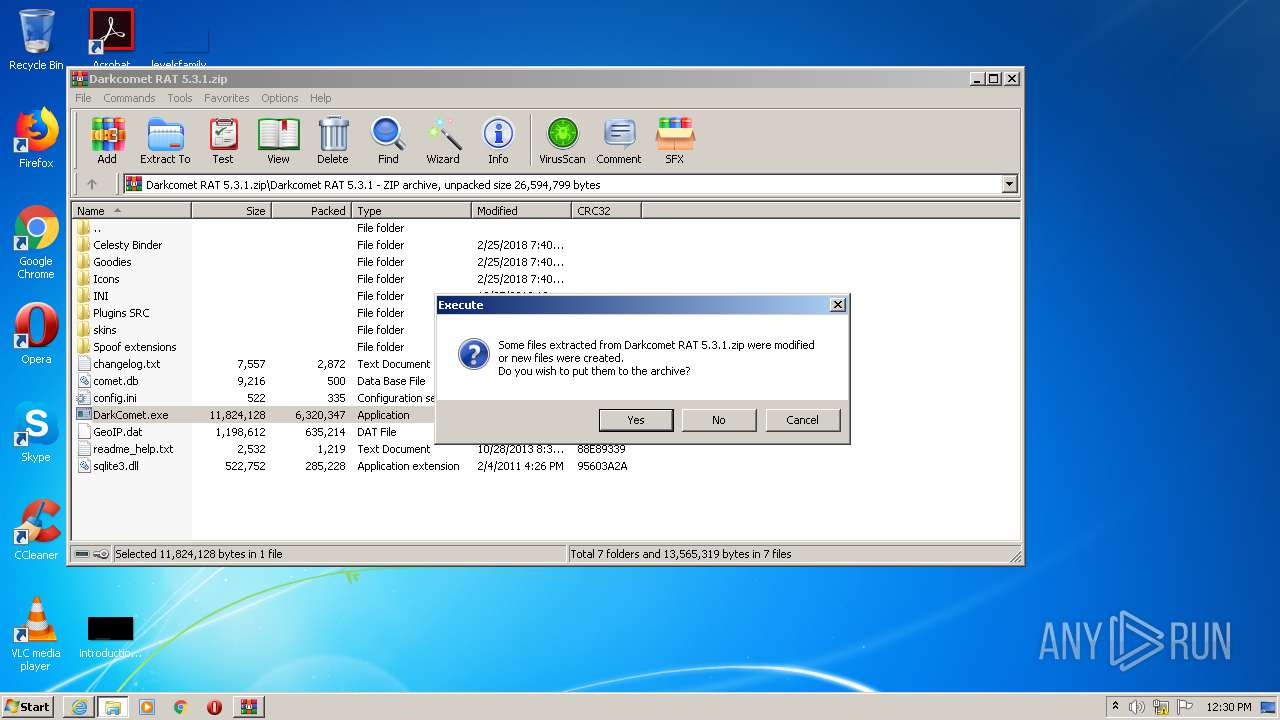This screenshot has width=1280, height=720.
Task: Open the Commands menu
Action: (129, 98)
